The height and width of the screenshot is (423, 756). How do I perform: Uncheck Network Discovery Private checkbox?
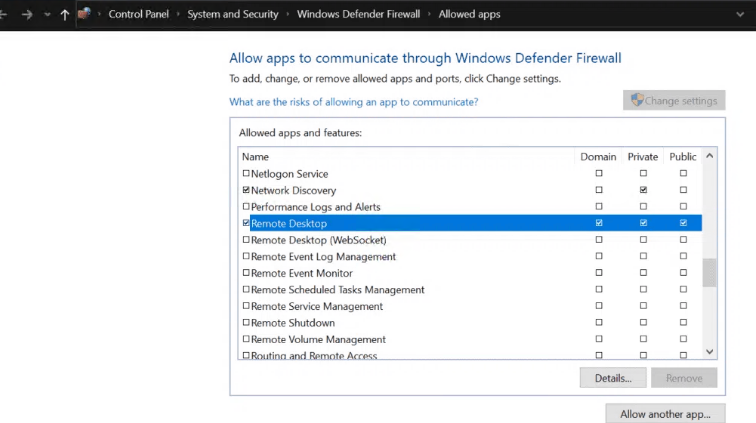coord(643,190)
